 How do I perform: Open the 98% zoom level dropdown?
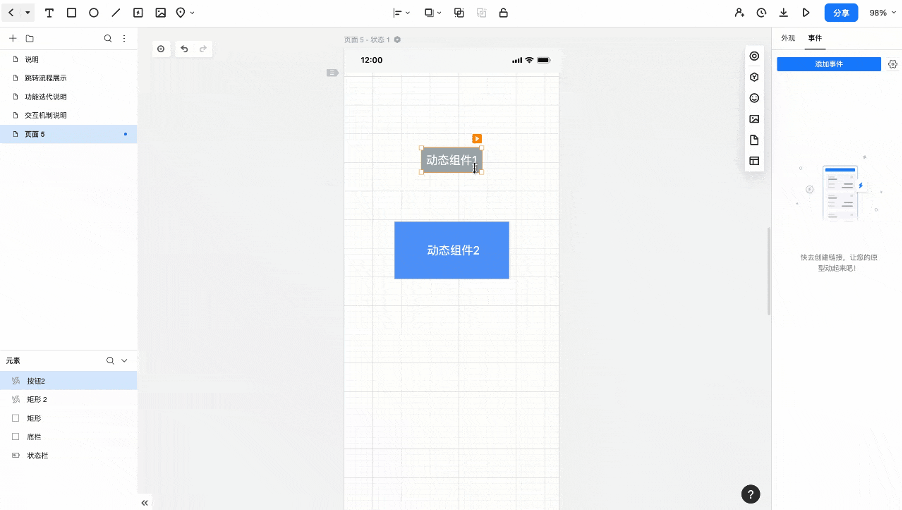tap(882, 13)
